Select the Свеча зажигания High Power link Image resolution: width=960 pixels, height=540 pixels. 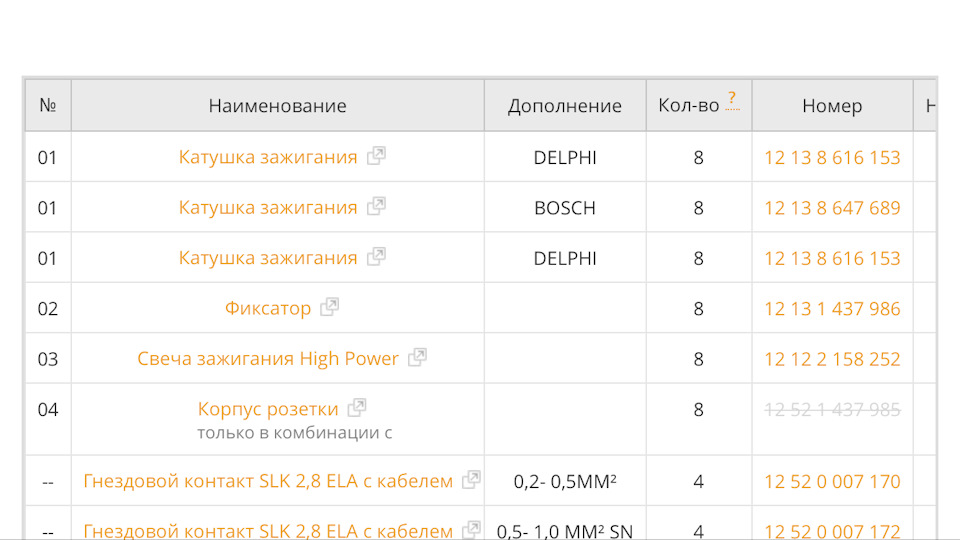point(268,358)
